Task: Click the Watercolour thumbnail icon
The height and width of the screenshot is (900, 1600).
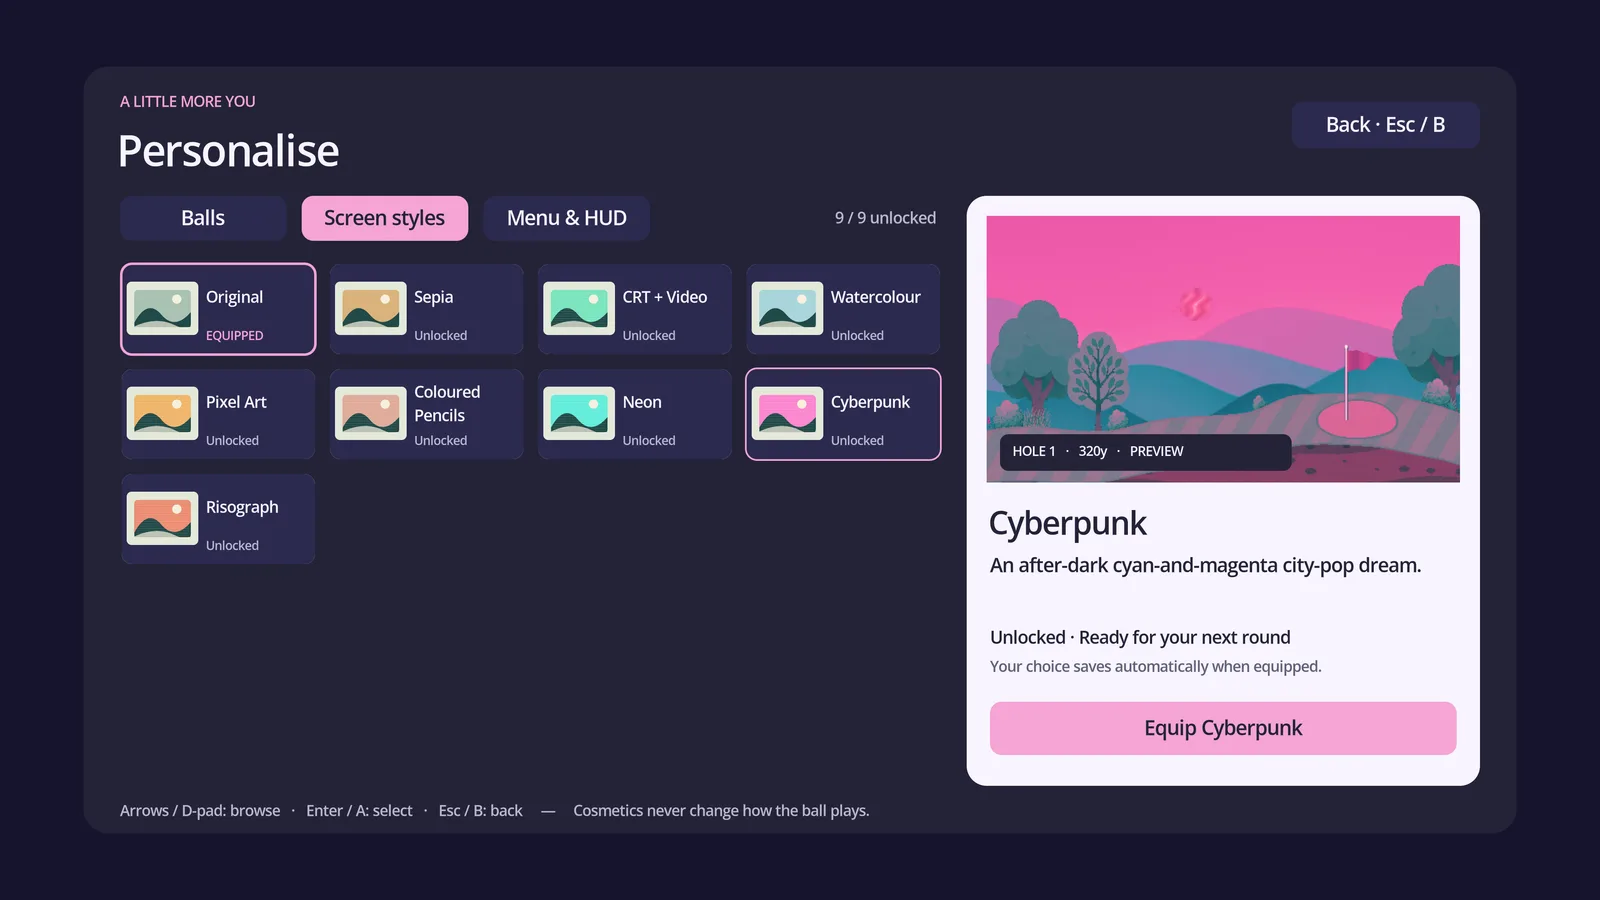Action: pyautogui.click(x=787, y=308)
